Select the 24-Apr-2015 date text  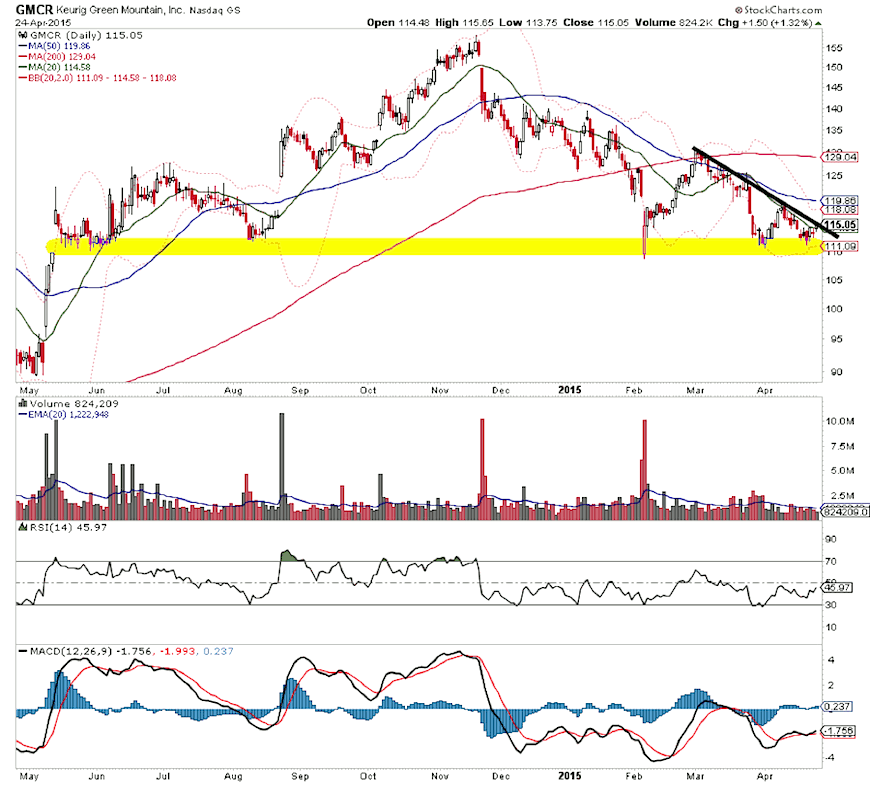(x=43, y=23)
